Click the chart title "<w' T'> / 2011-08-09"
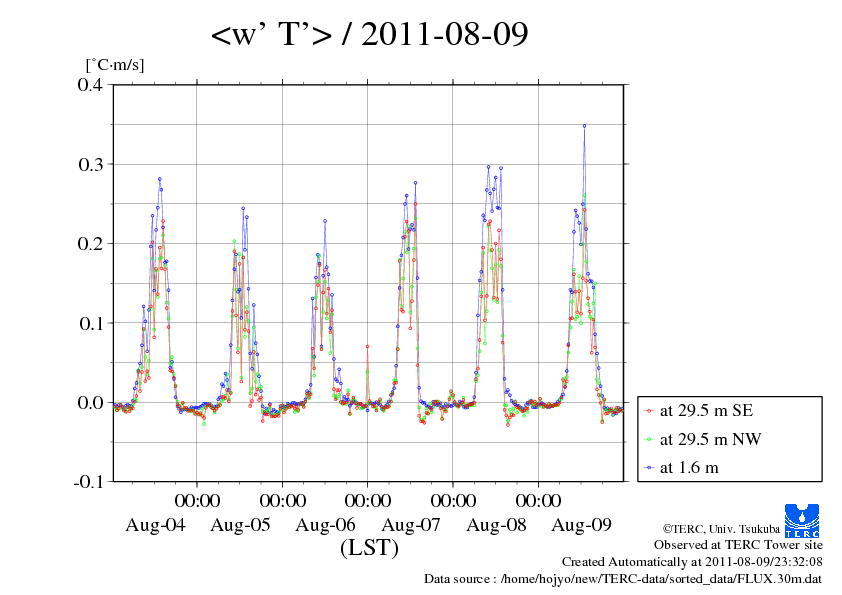Image resolution: width=842 pixels, height=595 pixels. [369, 34]
